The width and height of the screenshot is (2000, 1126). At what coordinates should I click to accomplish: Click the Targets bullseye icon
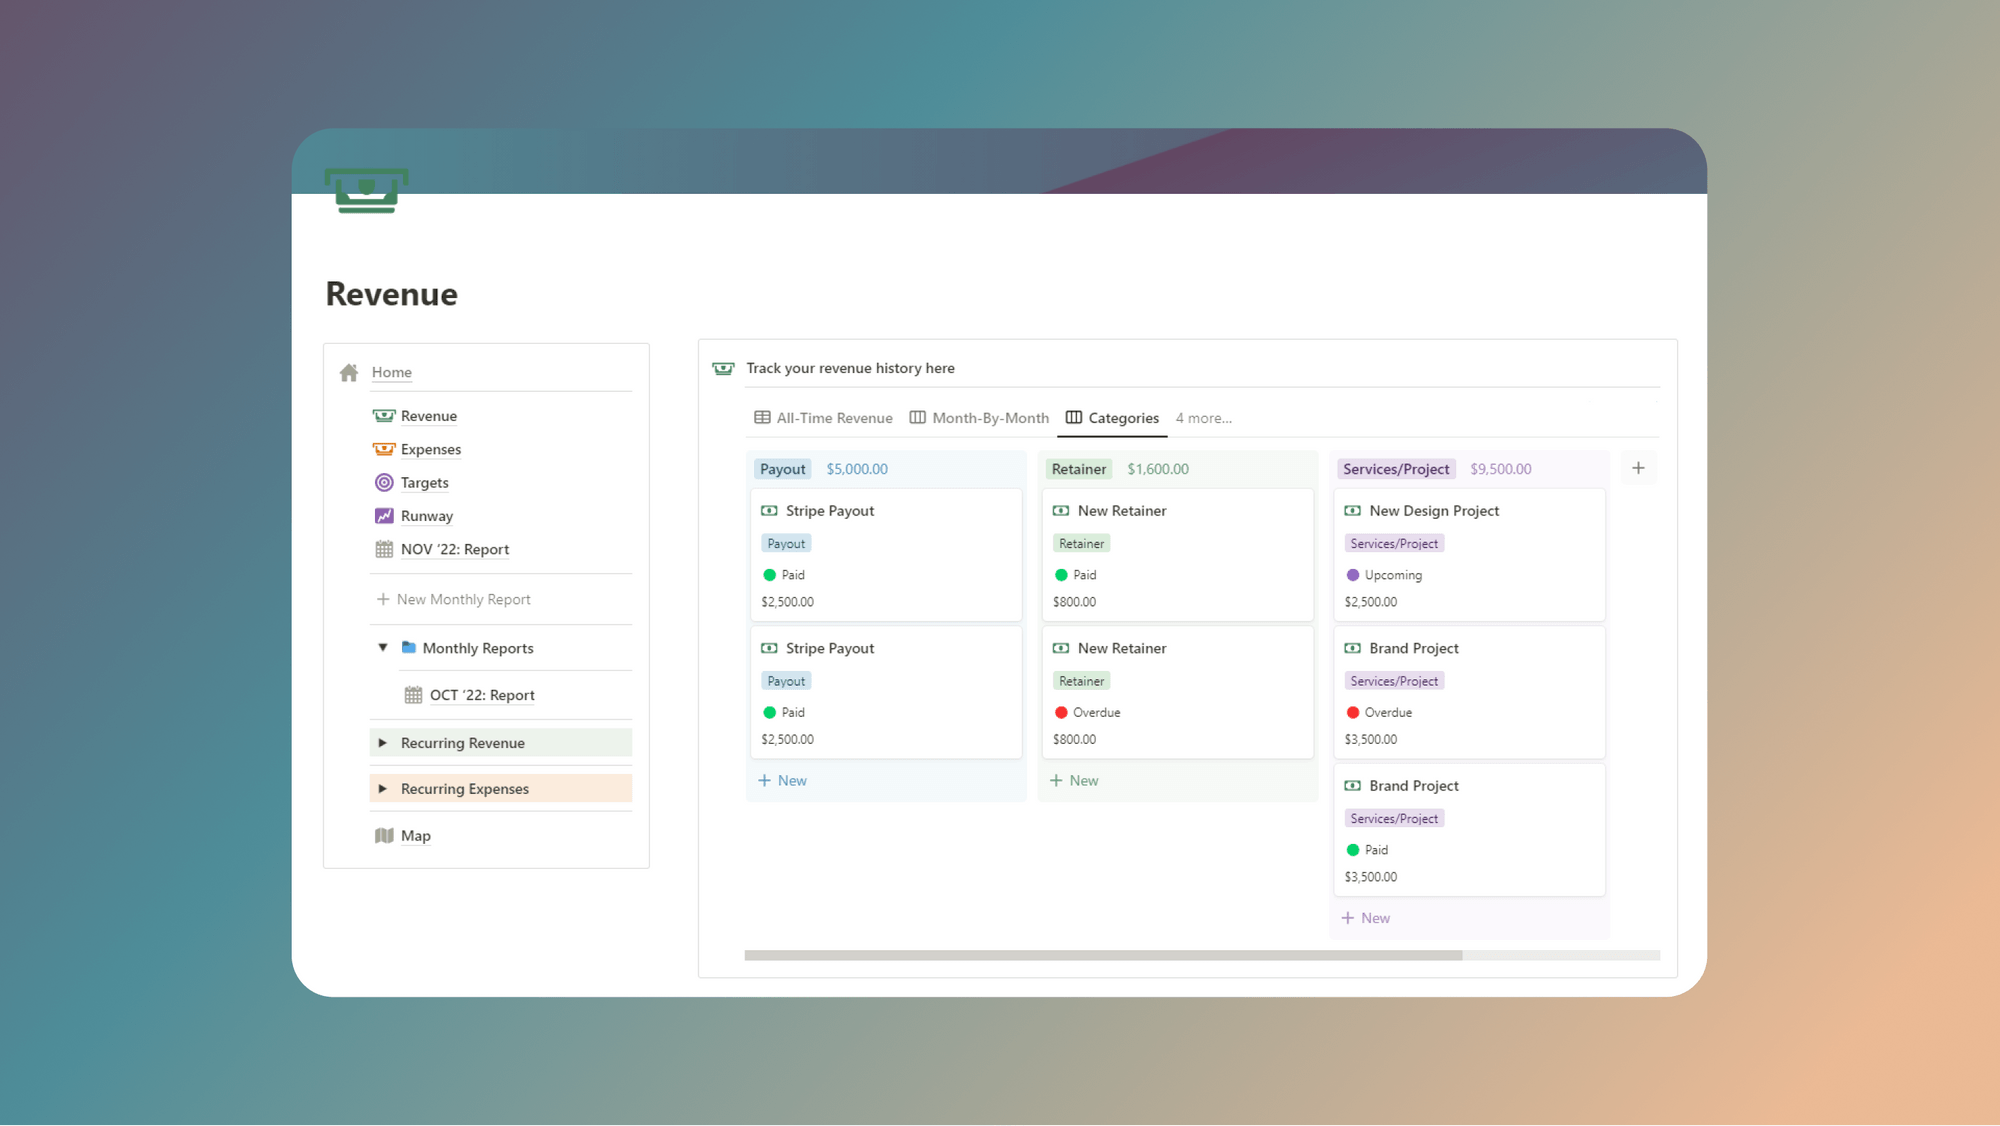pyautogui.click(x=383, y=482)
